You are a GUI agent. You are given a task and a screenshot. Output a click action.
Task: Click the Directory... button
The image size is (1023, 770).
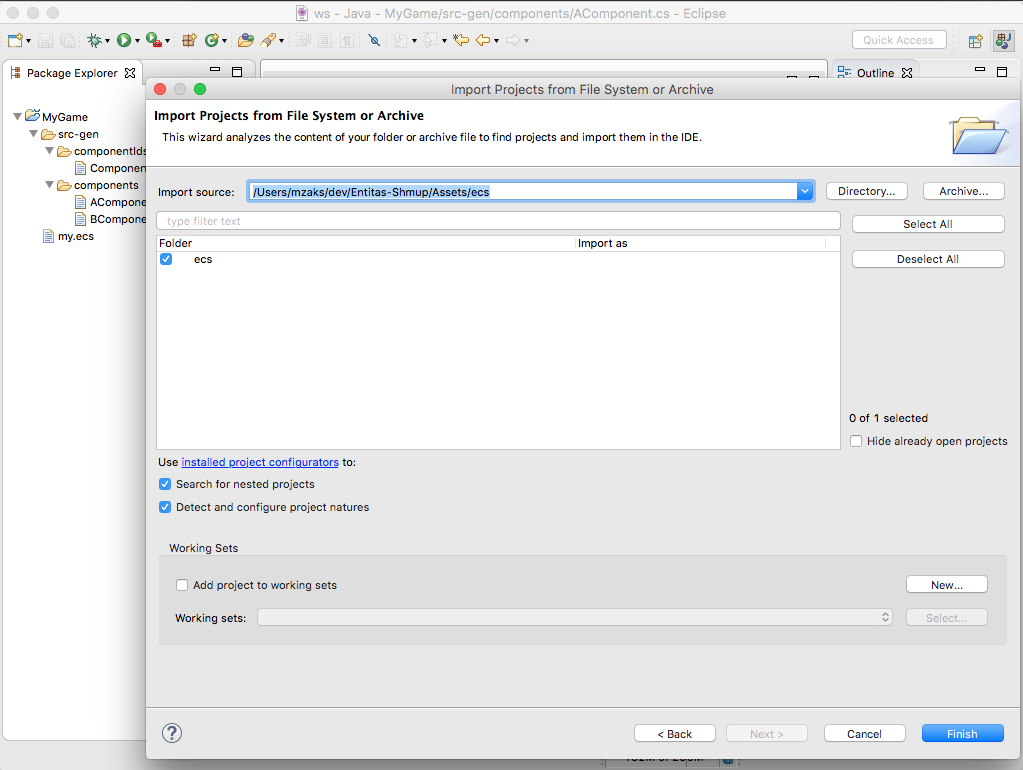866,191
